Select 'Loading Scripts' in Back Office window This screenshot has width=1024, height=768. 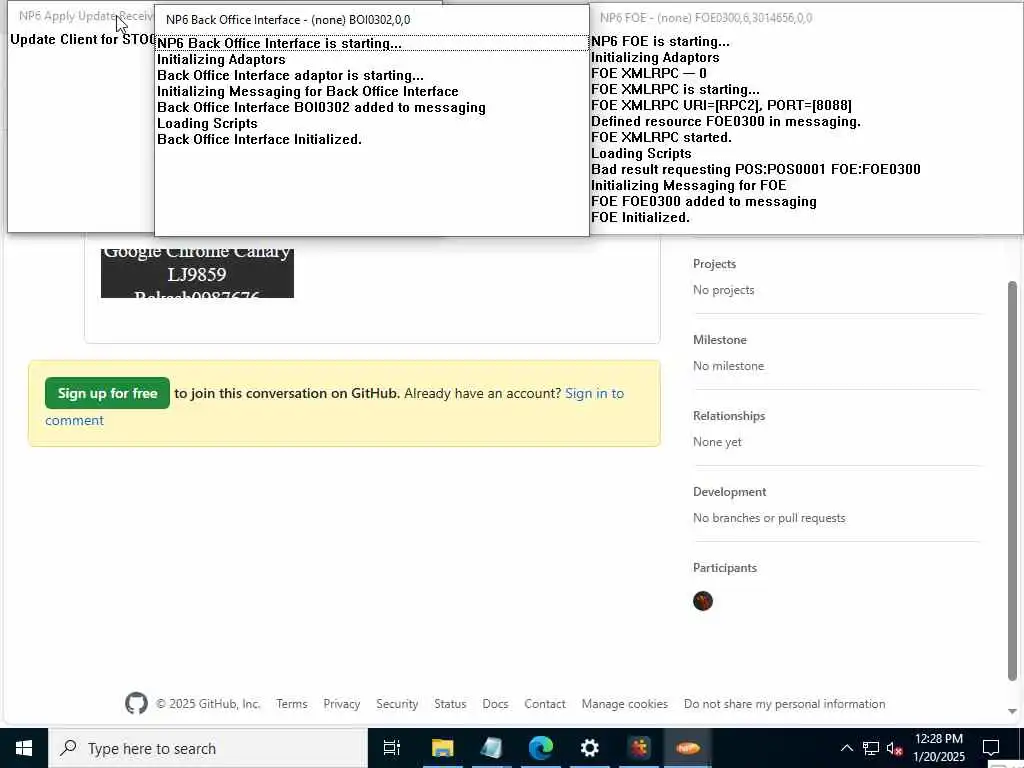207,123
